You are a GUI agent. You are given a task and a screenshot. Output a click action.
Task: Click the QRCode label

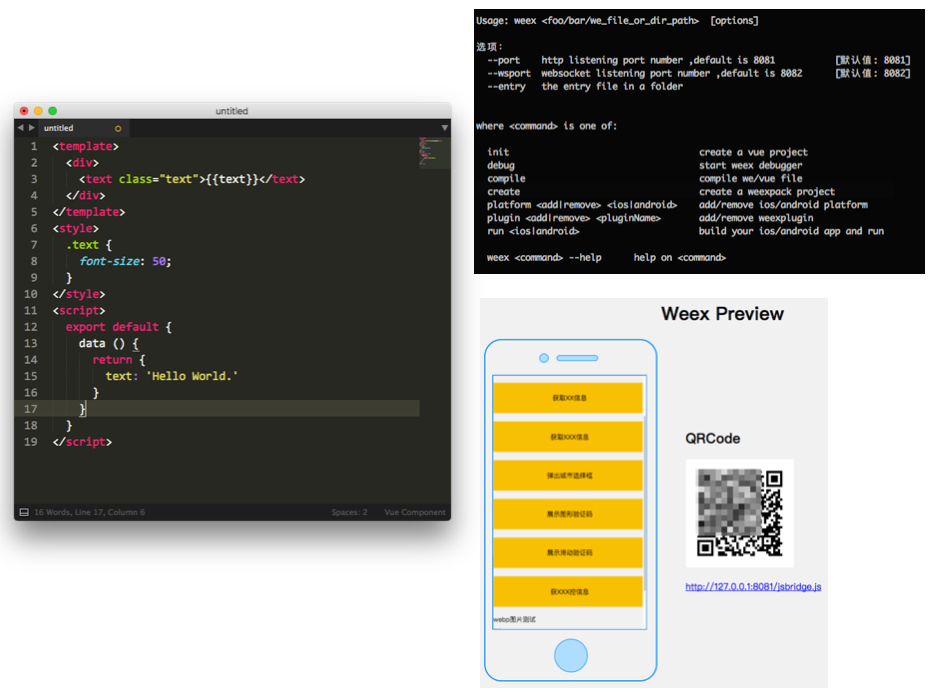click(712, 438)
